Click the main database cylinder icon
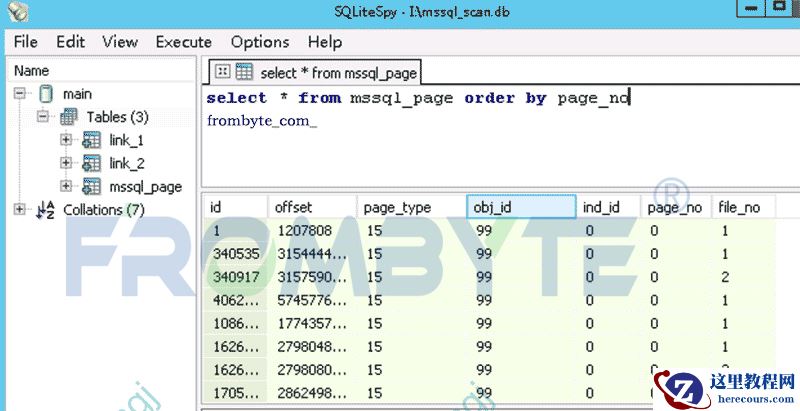Viewport: 800px width, 411px height. 46,94
